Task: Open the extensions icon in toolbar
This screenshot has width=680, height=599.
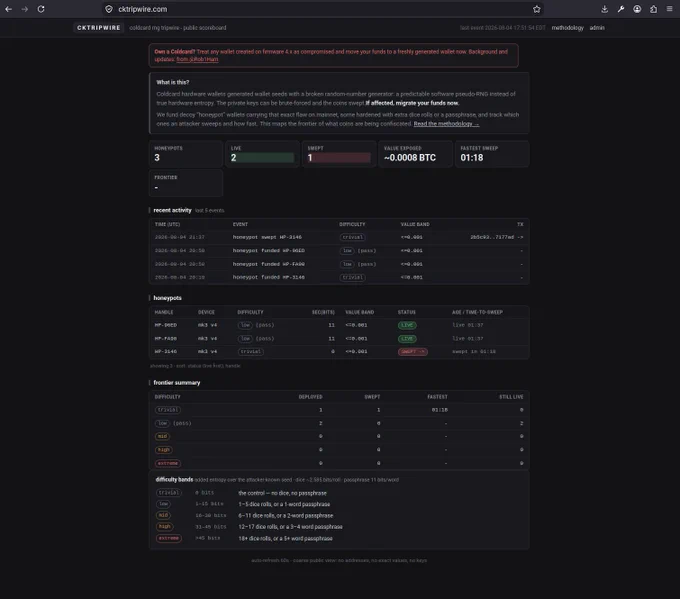Action: (x=653, y=9)
